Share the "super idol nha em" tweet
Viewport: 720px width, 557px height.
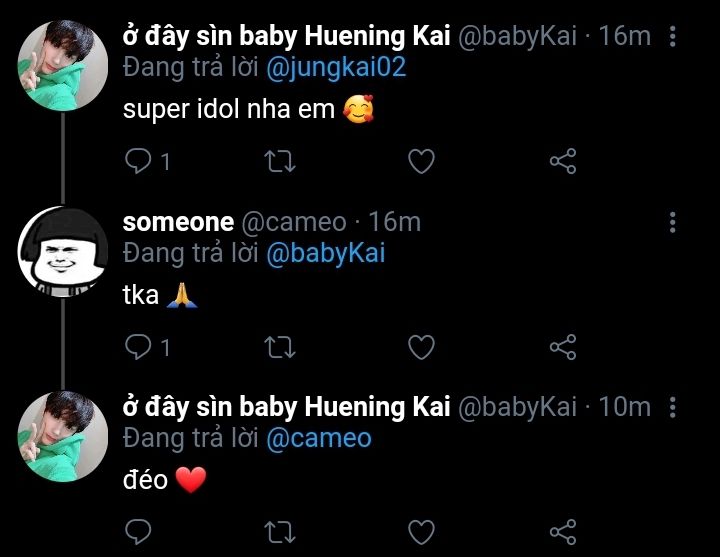563,161
